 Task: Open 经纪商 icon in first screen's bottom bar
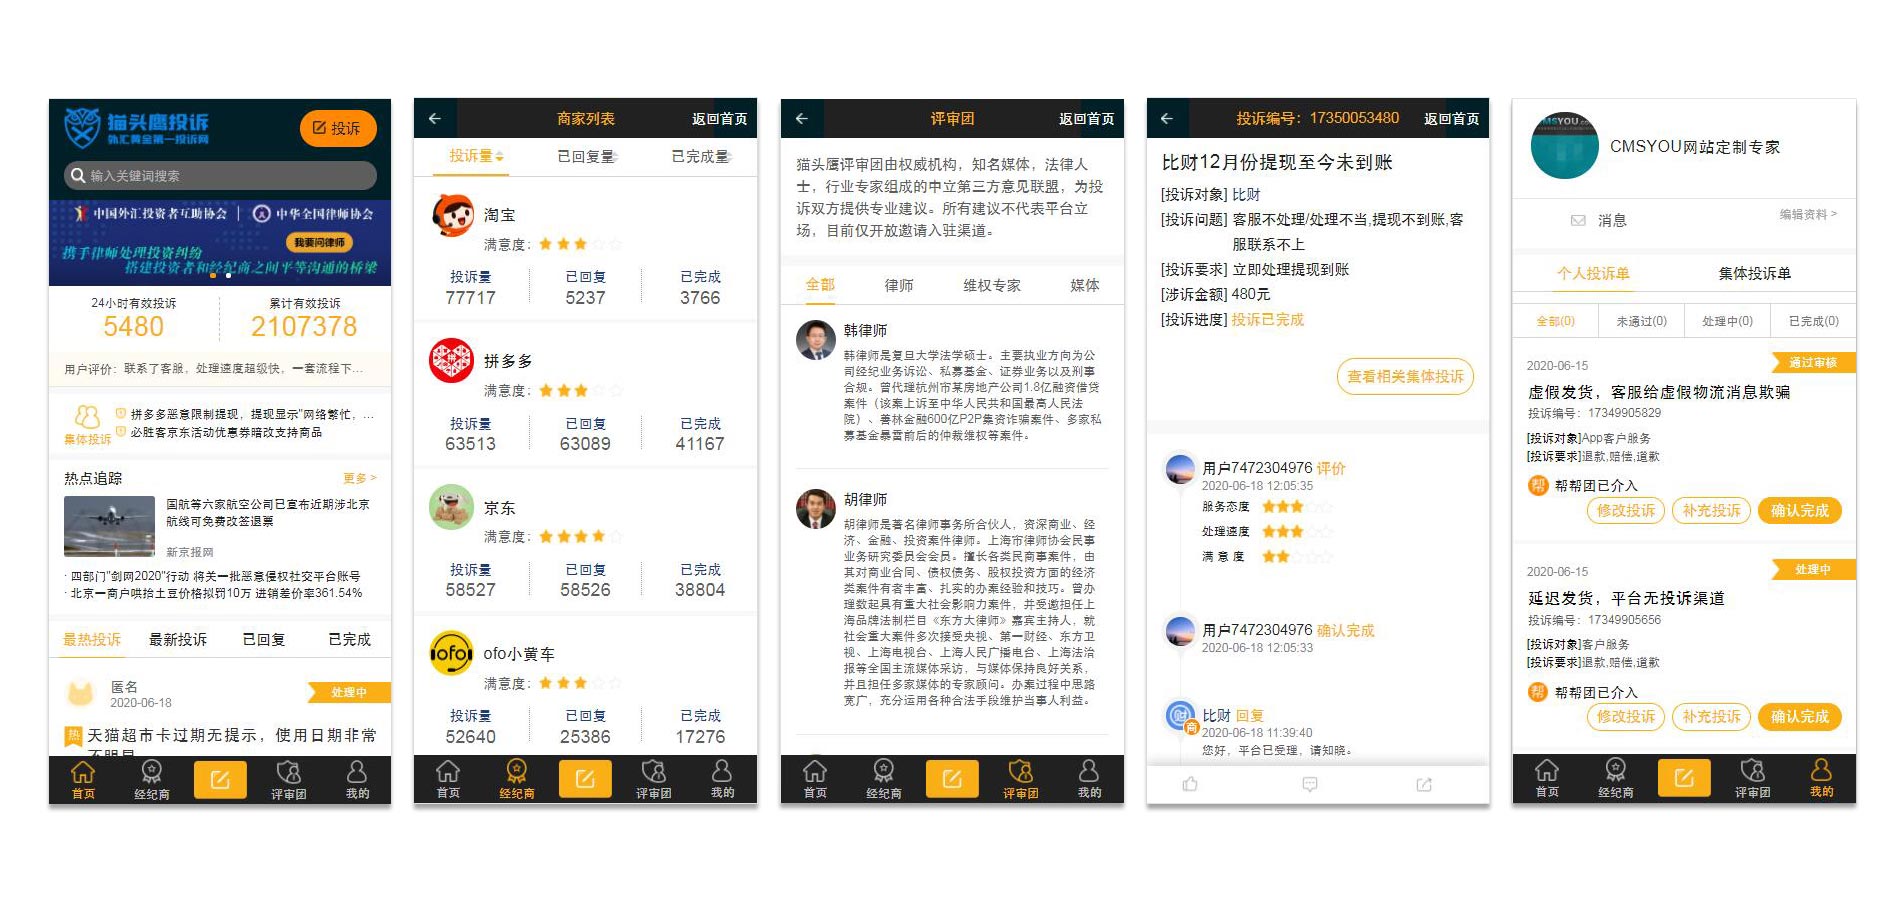pyautogui.click(x=152, y=780)
